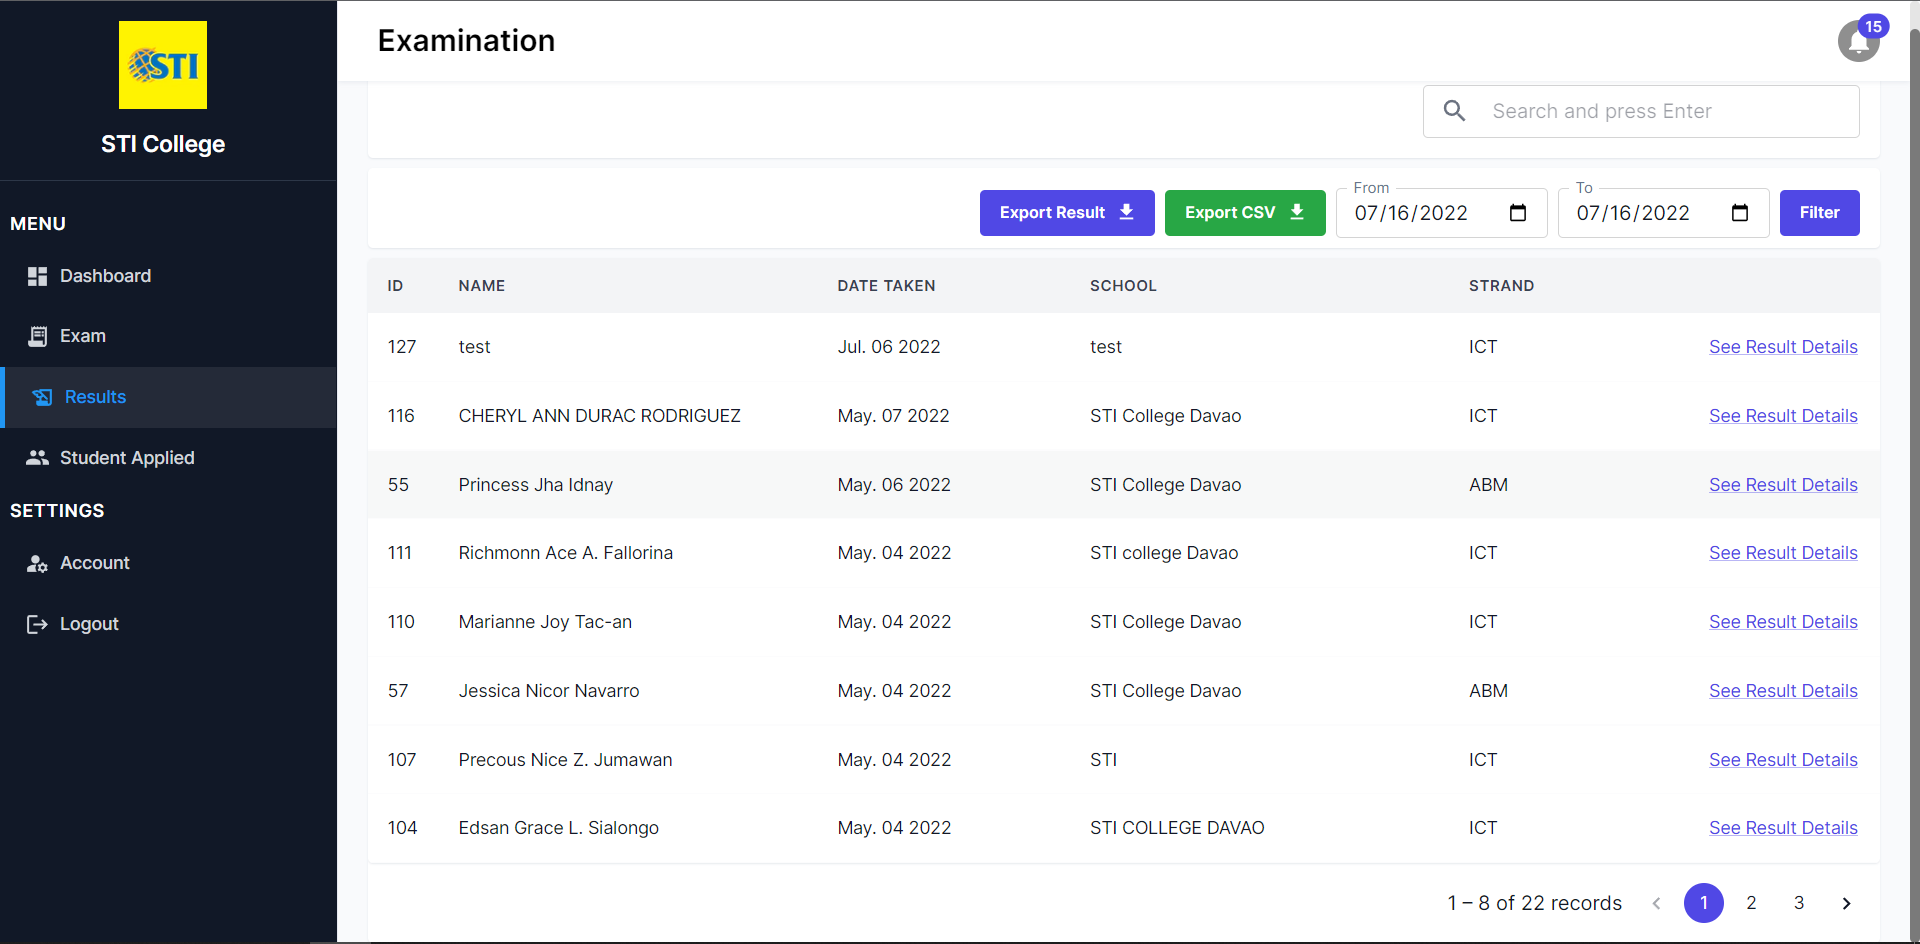Image resolution: width=1920 pixels, height=944 pixels.
Task: Click the Exam sidebar icon
Action: (x=37, y=336)
